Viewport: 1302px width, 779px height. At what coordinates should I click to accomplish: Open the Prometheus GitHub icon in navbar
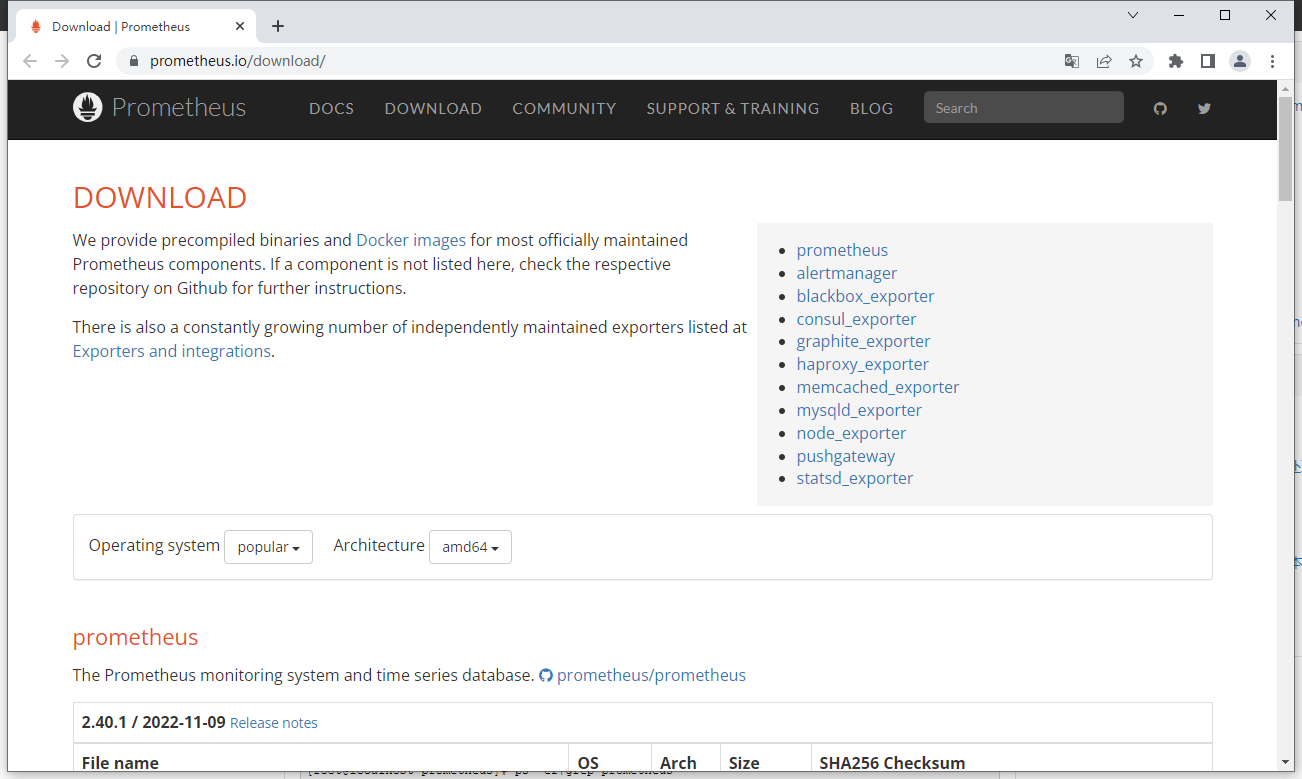(x=1160, y=108)
